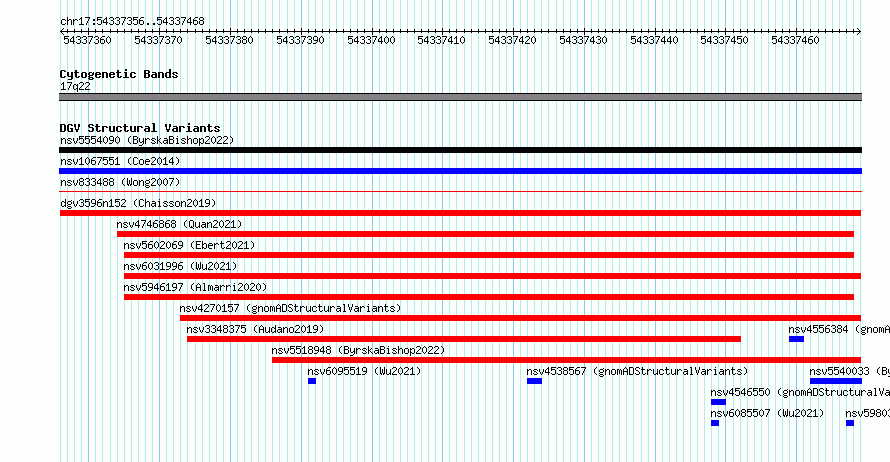Screen dimensions: 890x462
Task: Open nsv4538567 (gnomADStructuralVariants) label
Action: point(637,371)
